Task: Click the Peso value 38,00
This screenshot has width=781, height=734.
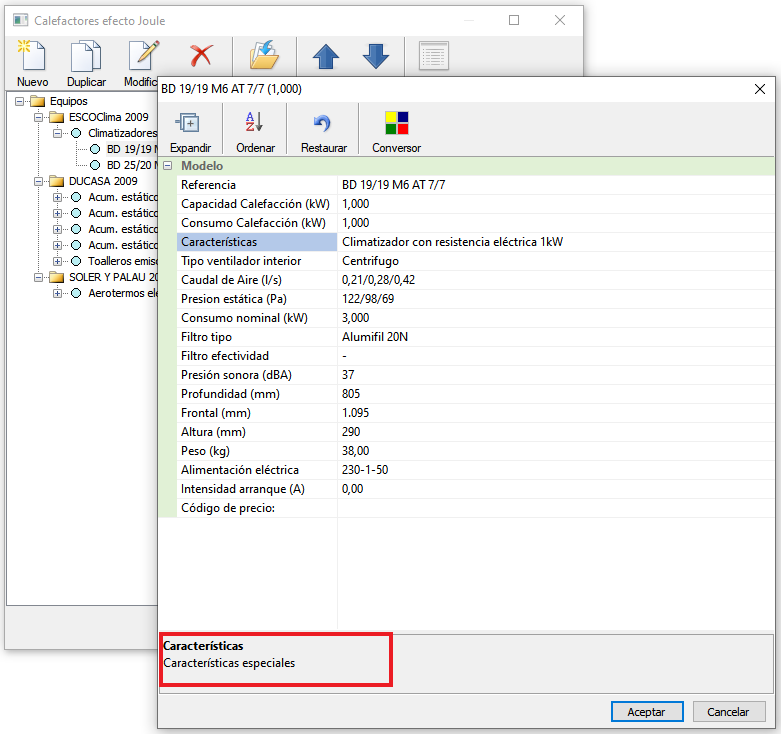Action: pos(555,451)
